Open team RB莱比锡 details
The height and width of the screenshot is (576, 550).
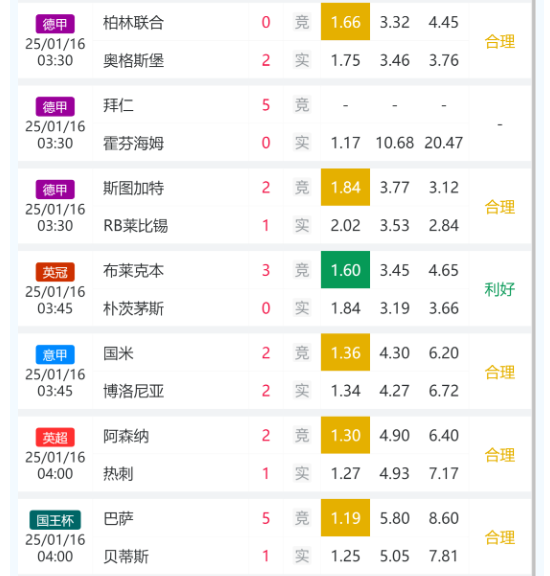[x=136, y=226]
